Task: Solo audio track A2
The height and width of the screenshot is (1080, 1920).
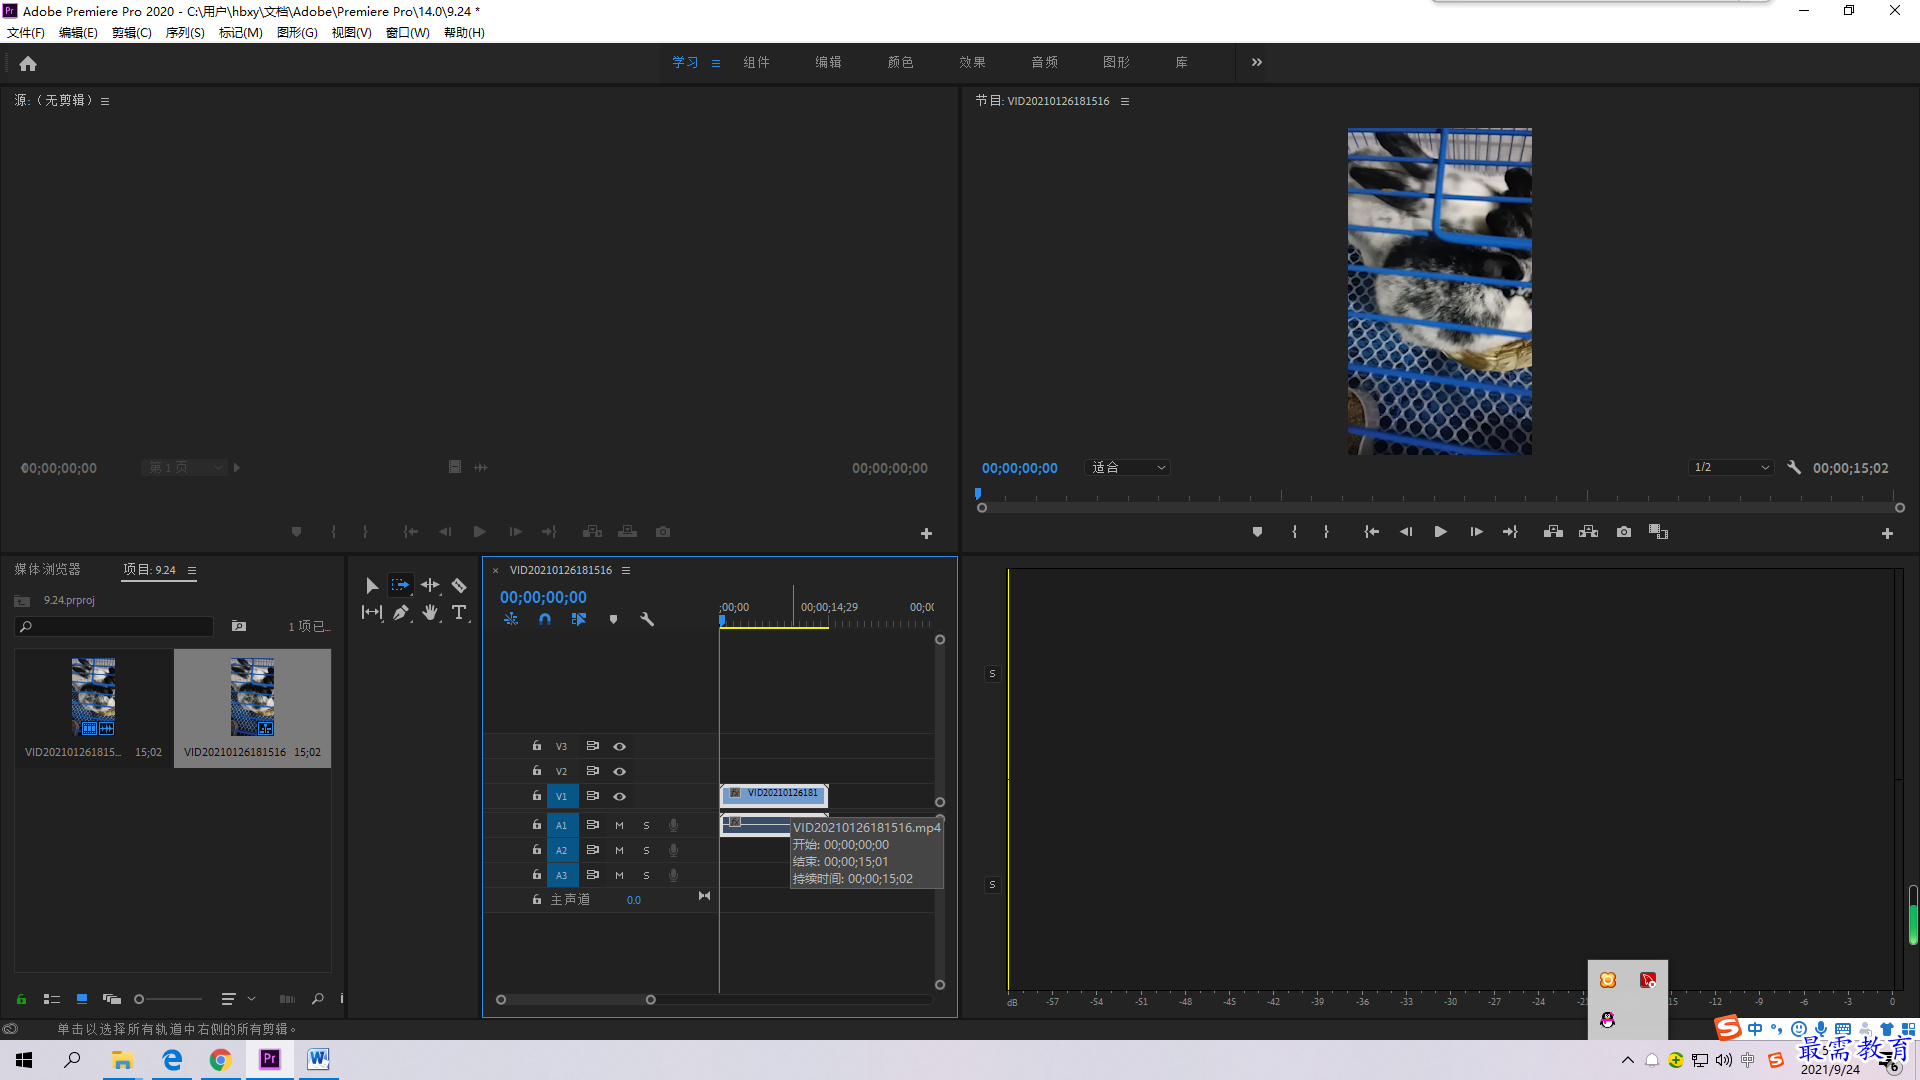Action: [646, 850]
